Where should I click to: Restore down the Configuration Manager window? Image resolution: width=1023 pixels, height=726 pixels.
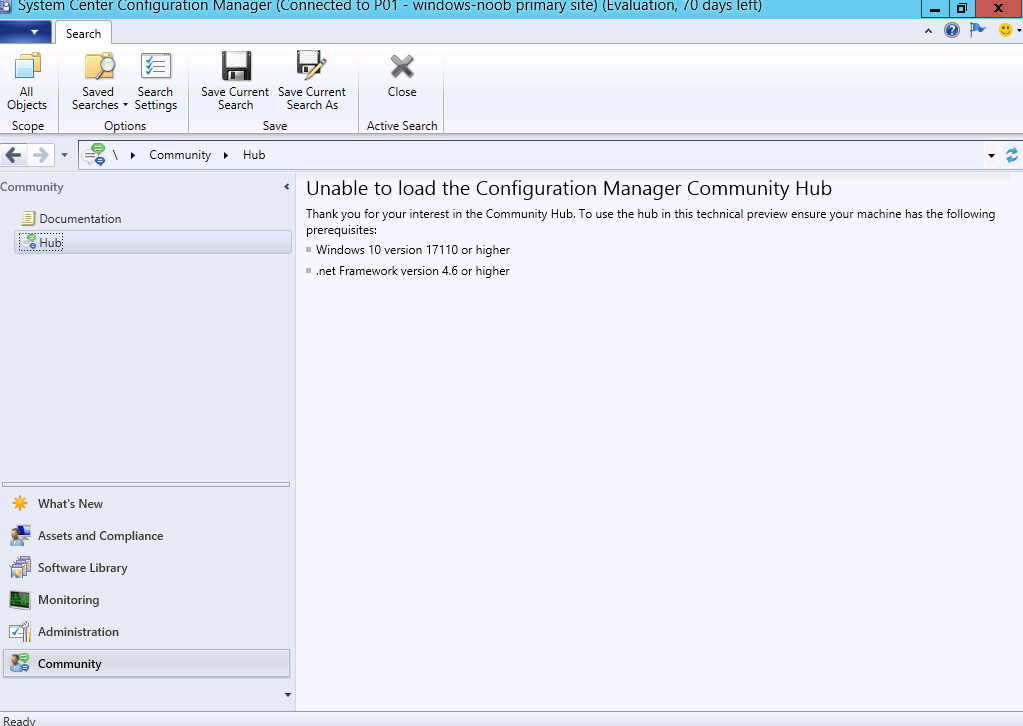(x=962, y=8)
